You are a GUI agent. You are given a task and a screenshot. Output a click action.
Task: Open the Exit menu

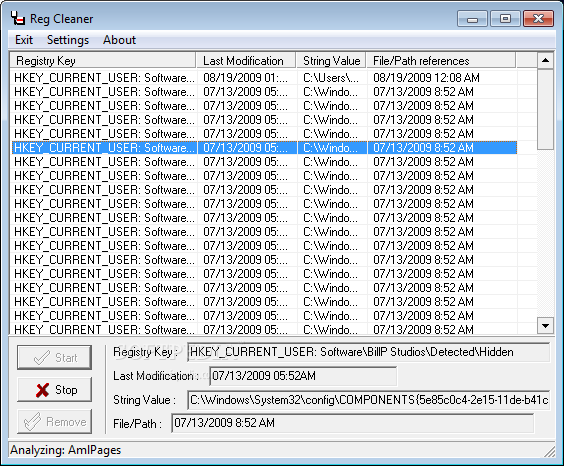point(24,40)
